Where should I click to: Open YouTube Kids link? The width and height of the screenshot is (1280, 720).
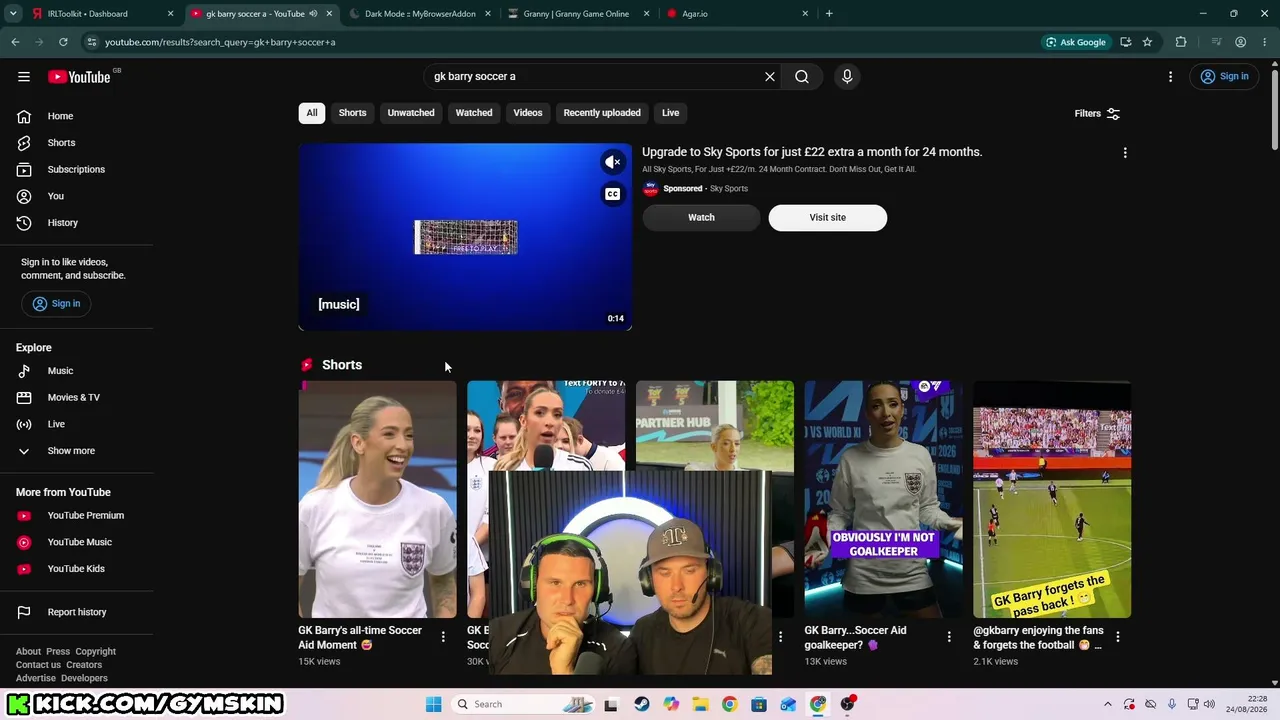77,569
